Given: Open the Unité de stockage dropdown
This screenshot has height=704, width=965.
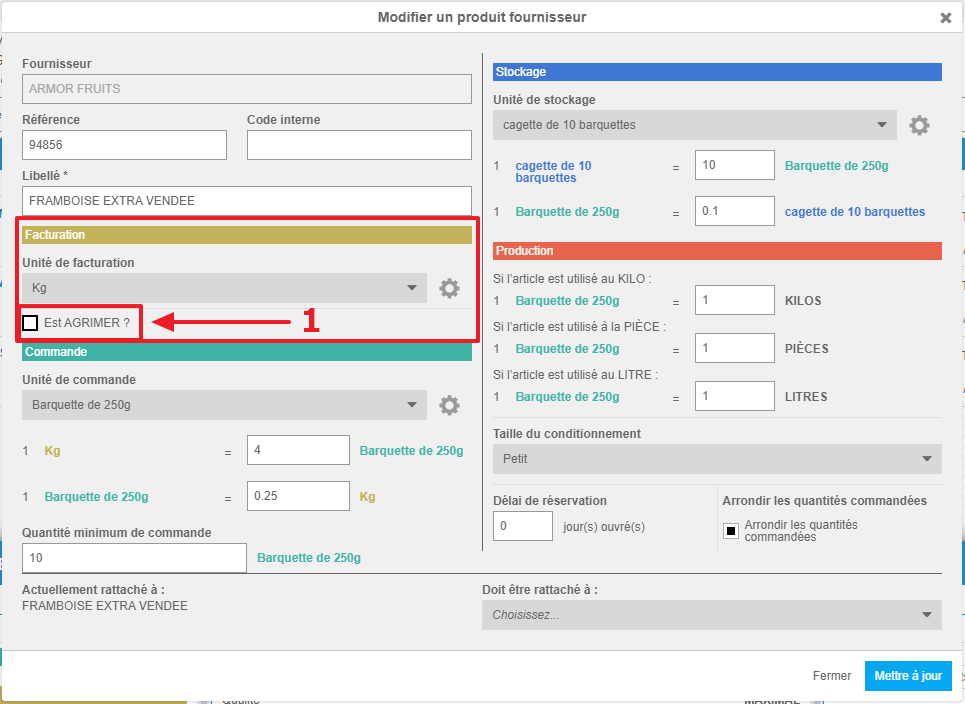Looking at the screenshot, I should (x=695, y=125).
